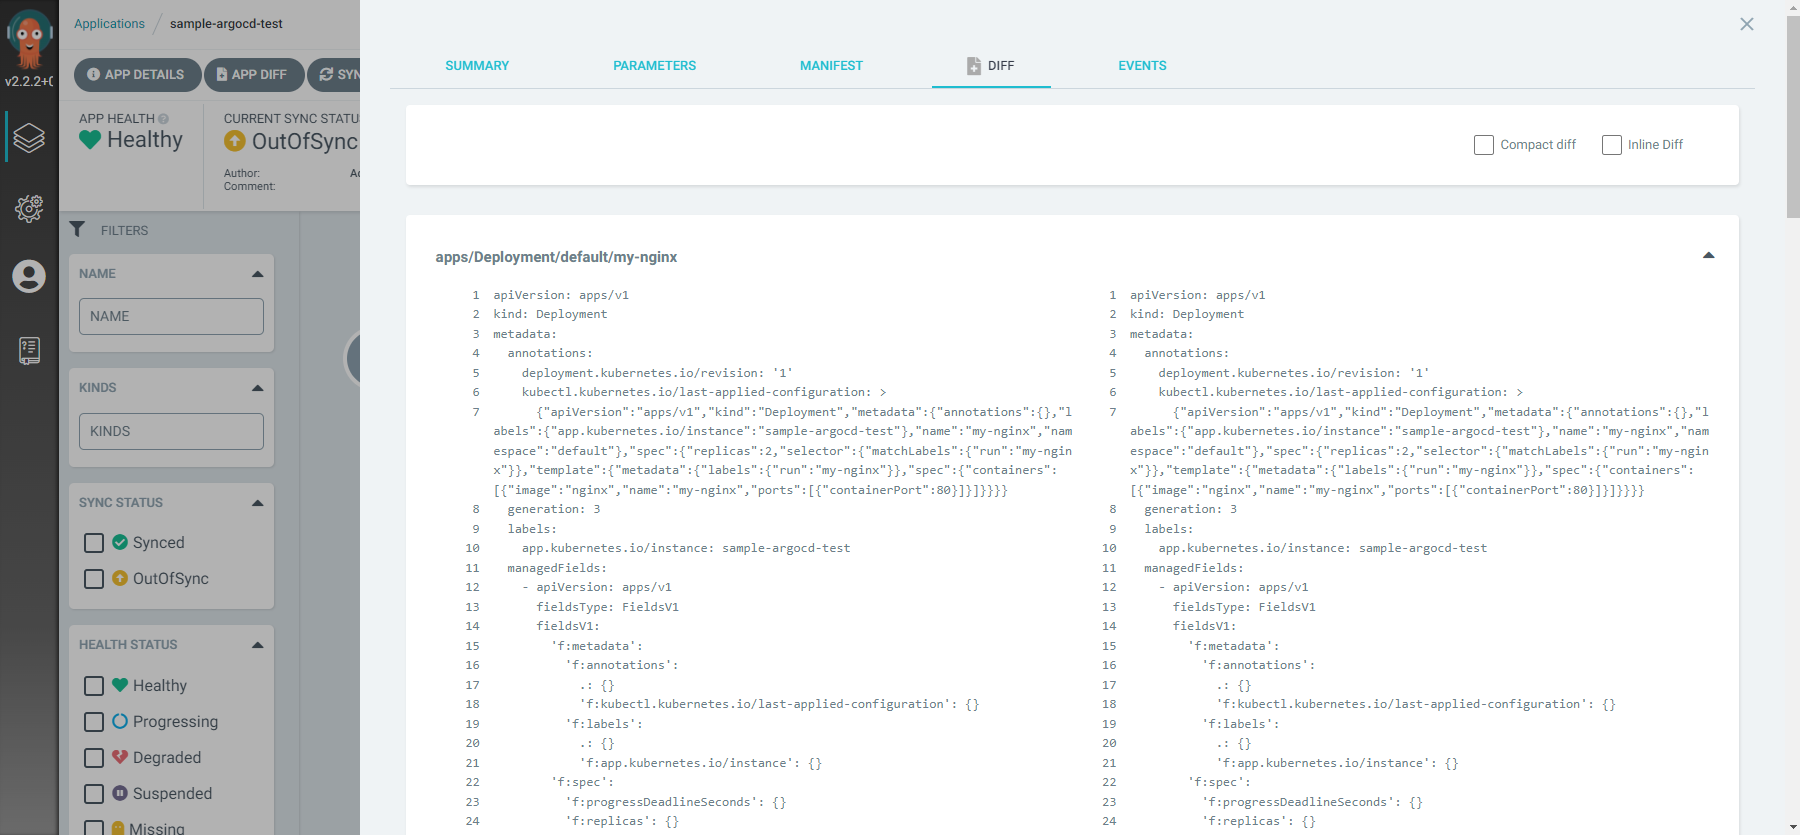Click the scrollbar down arrow
Image resolution: width=1800 pixels, height=835 pixels.
[x=1792, y=827]
